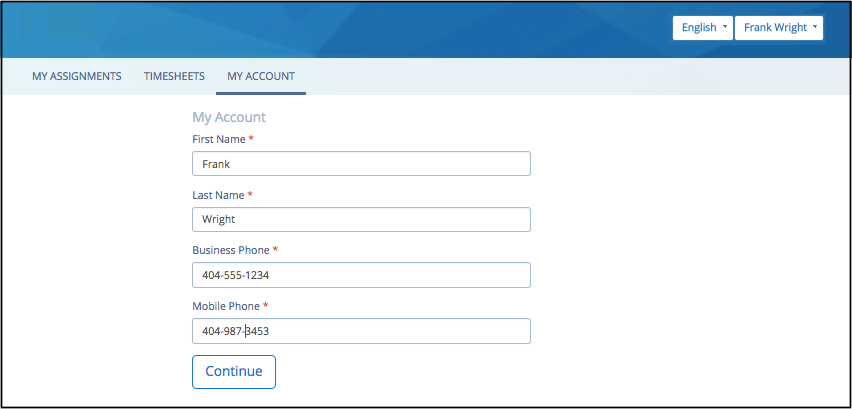852x409 pixels.
Task: Click the Continue button
Action: 234,372
